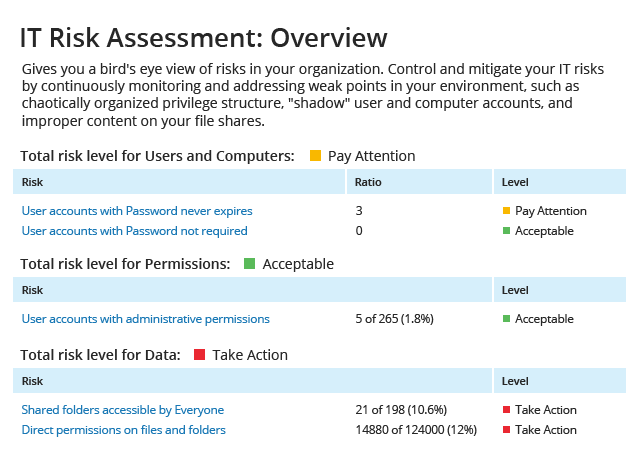Select the '14880 of 124000 (12%)' value
This screenshot has width=640, height=450.
(416, 430)
